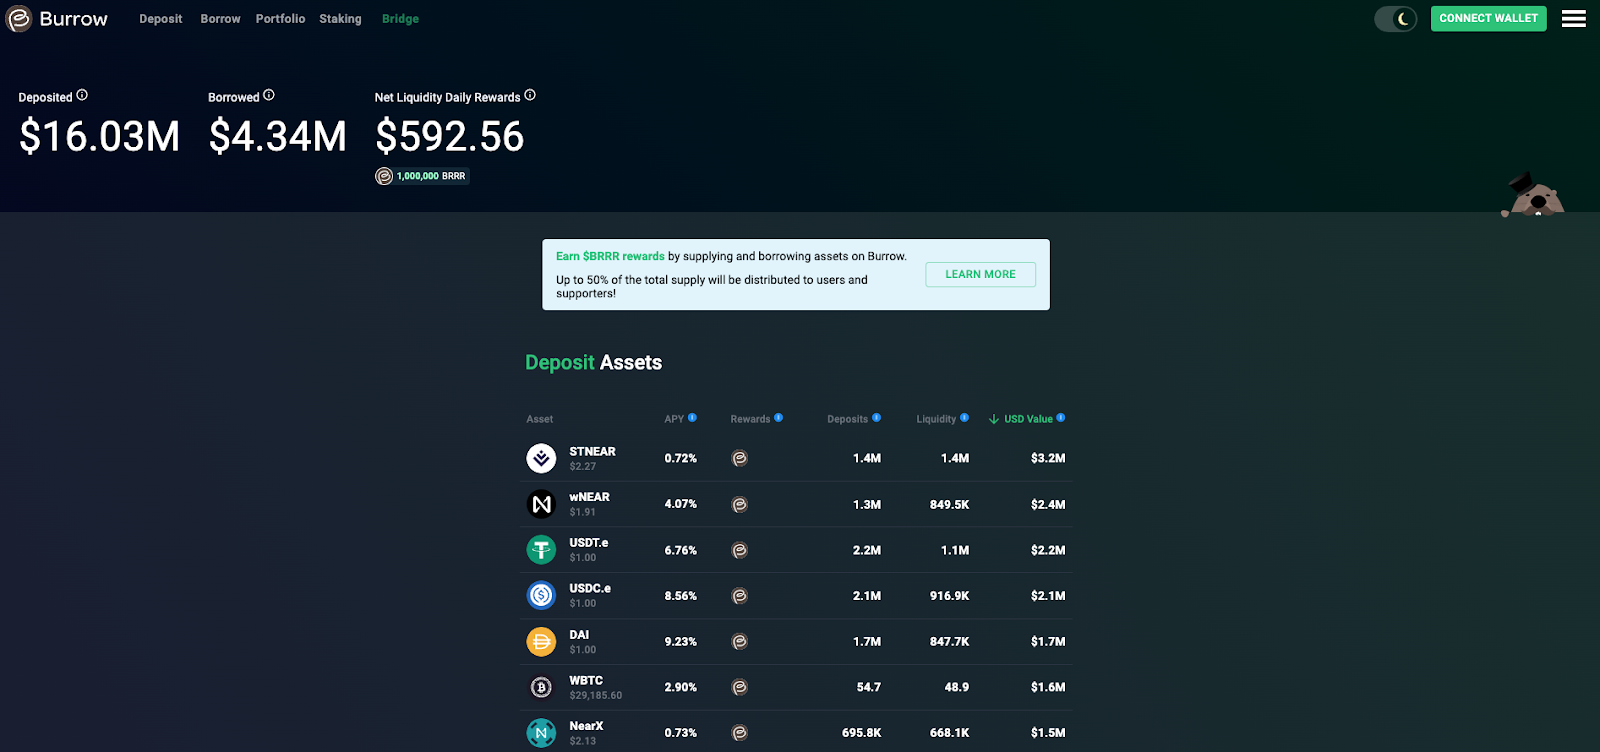Click the 695.8K NearX deposits value
Screen dimensions: 1600x752
tap(861, 733)
